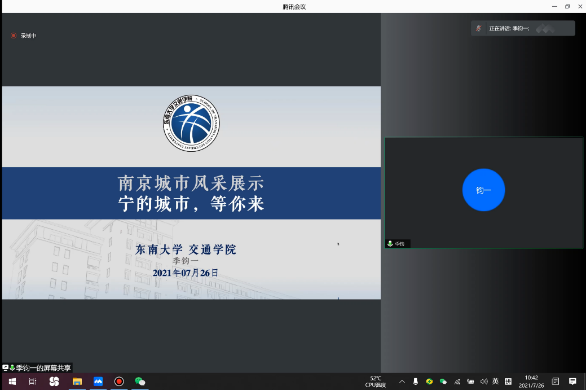Open the red screen recorder taskbar icon

coord(119,381)
